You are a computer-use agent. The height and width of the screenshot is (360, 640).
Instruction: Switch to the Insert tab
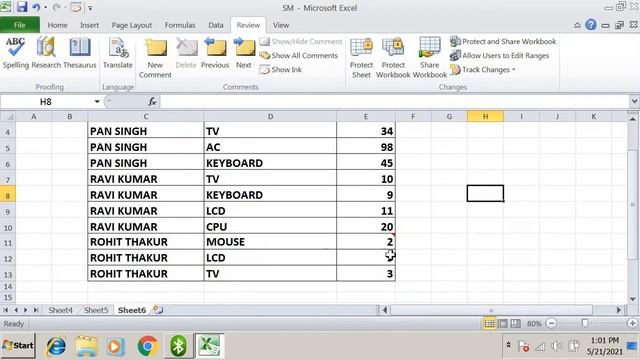(89, 25)
